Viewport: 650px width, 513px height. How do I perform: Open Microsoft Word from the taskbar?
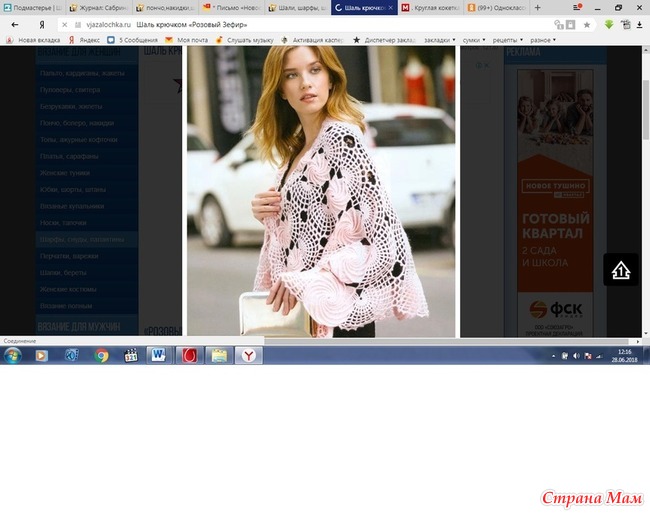pyautogui.click(x=158, y=355)
